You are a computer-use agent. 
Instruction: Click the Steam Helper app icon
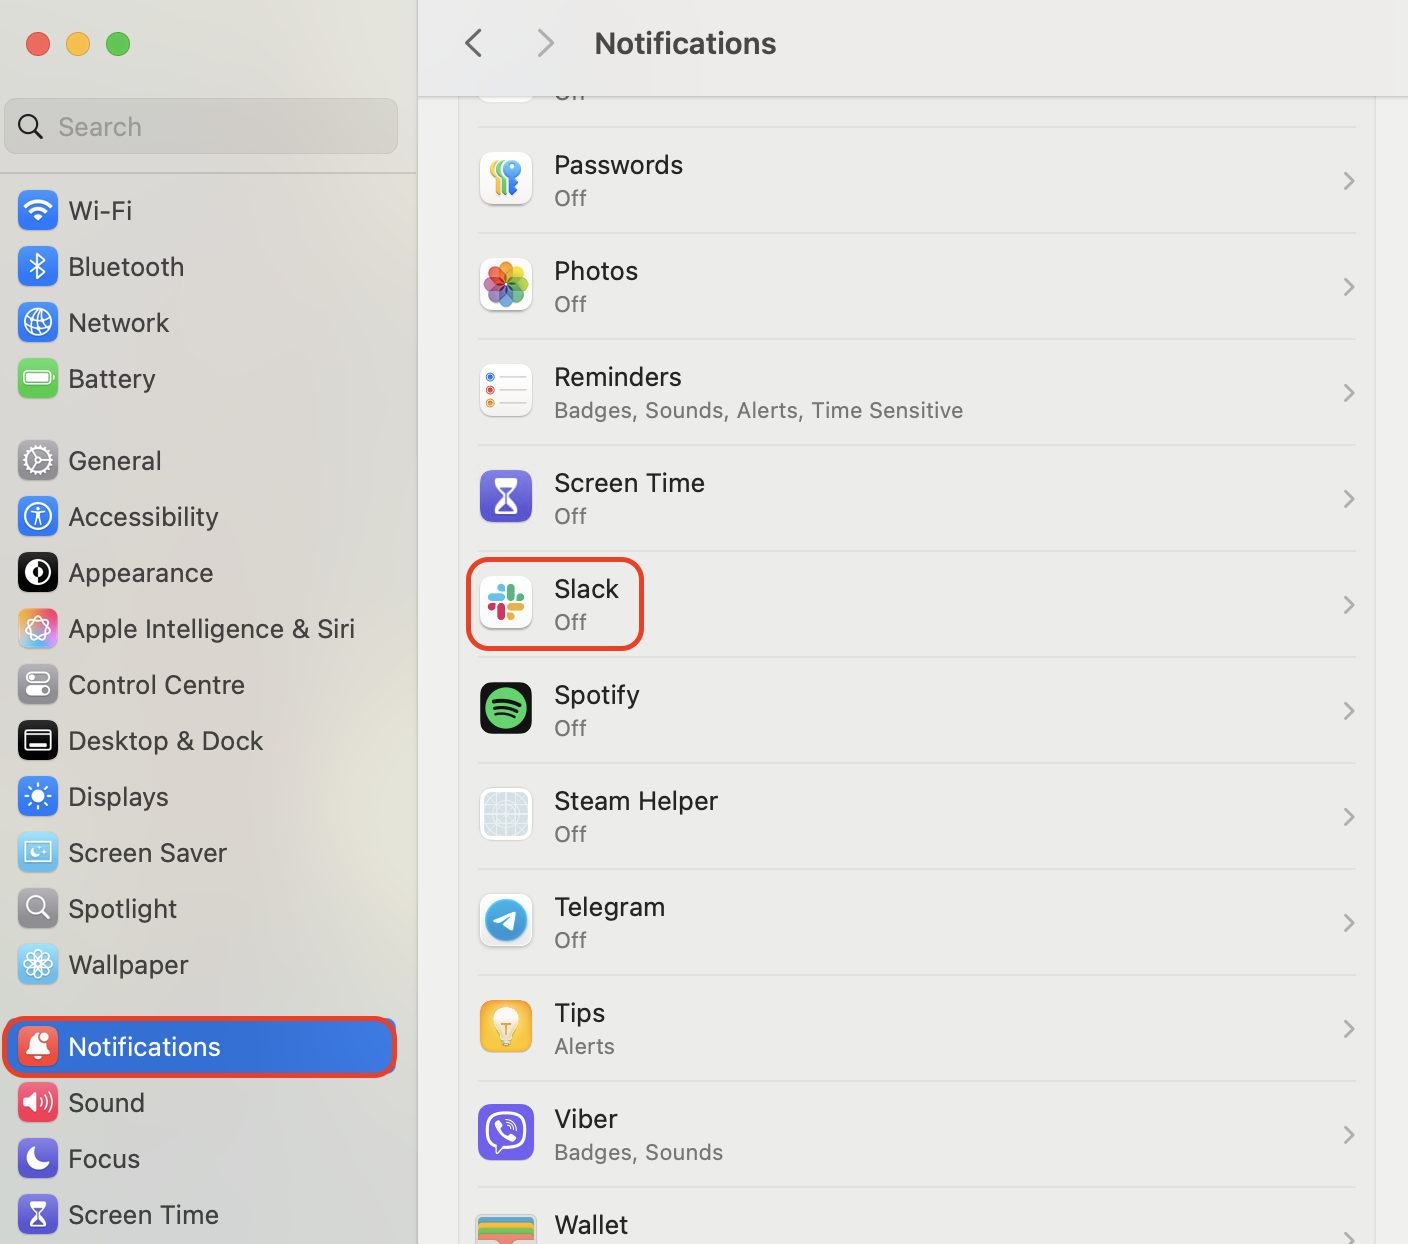(x=506, y=815)
